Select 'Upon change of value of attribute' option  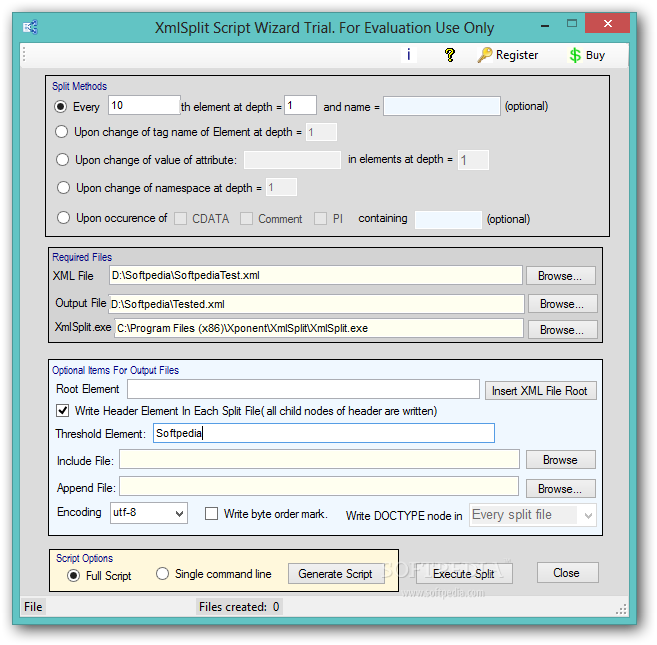point(62,160)
